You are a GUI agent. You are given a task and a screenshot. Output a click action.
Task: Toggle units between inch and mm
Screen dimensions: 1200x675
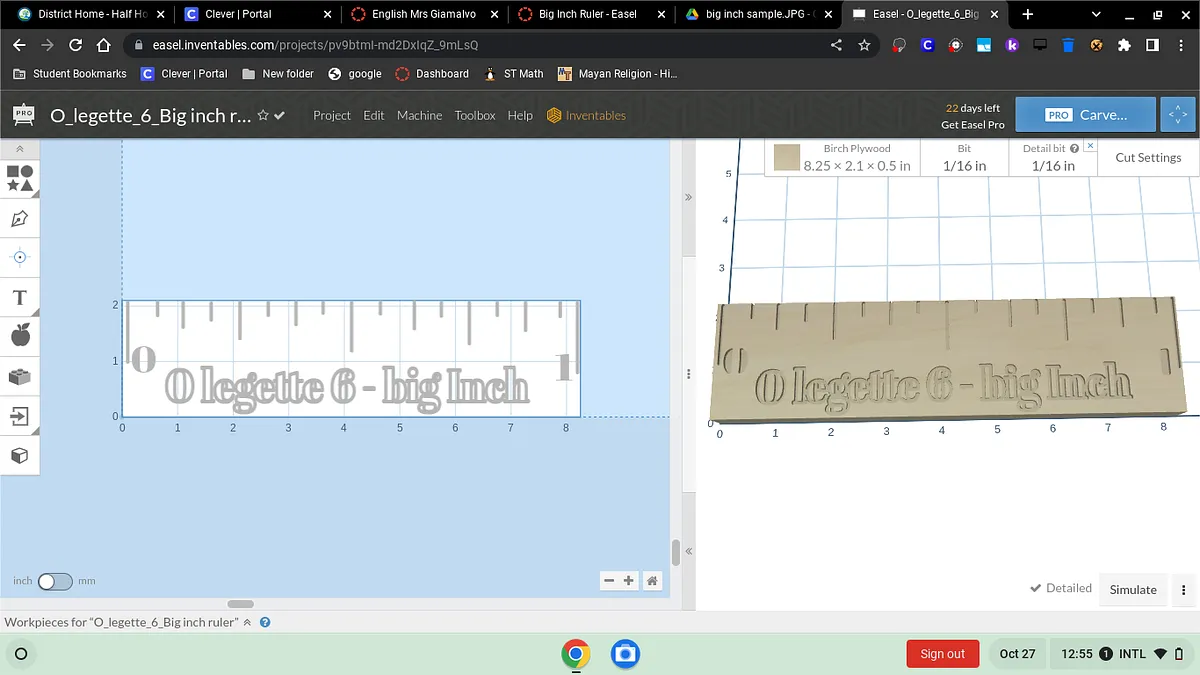(55, 581)
